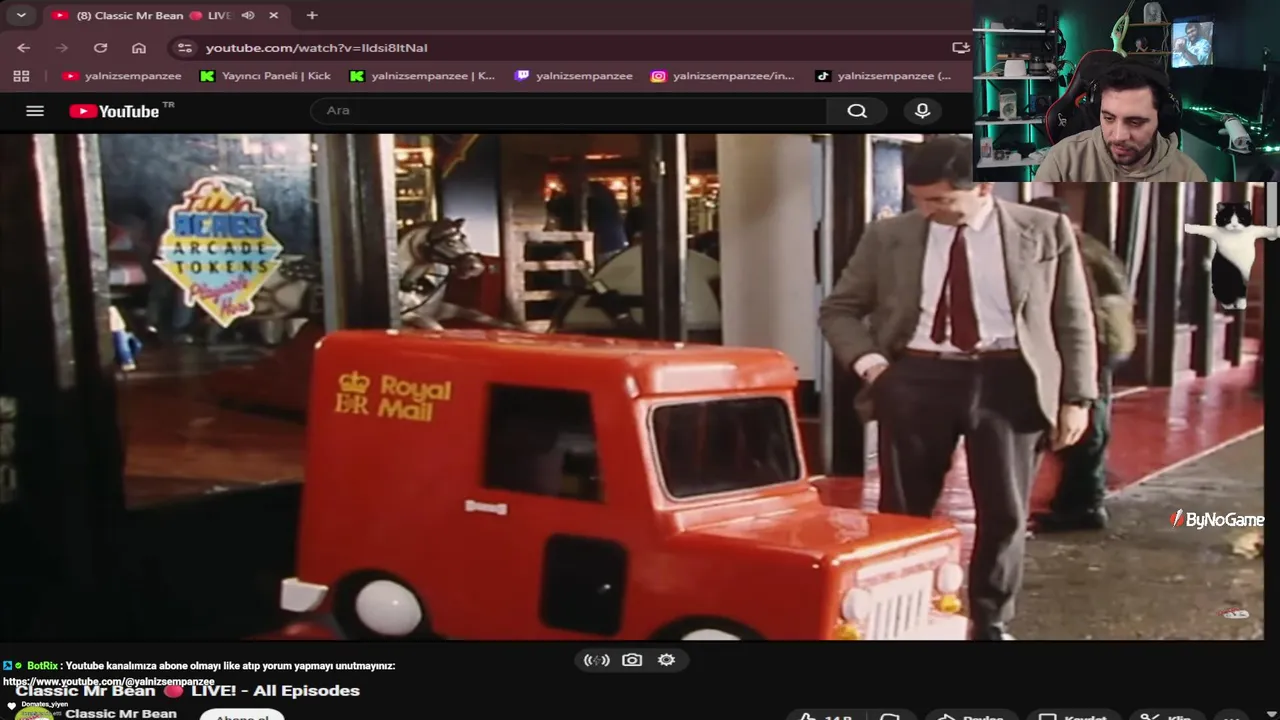Click the BotRix username in chat overlay
Viewport: 1280px width, 720px height.
(42, 666)
